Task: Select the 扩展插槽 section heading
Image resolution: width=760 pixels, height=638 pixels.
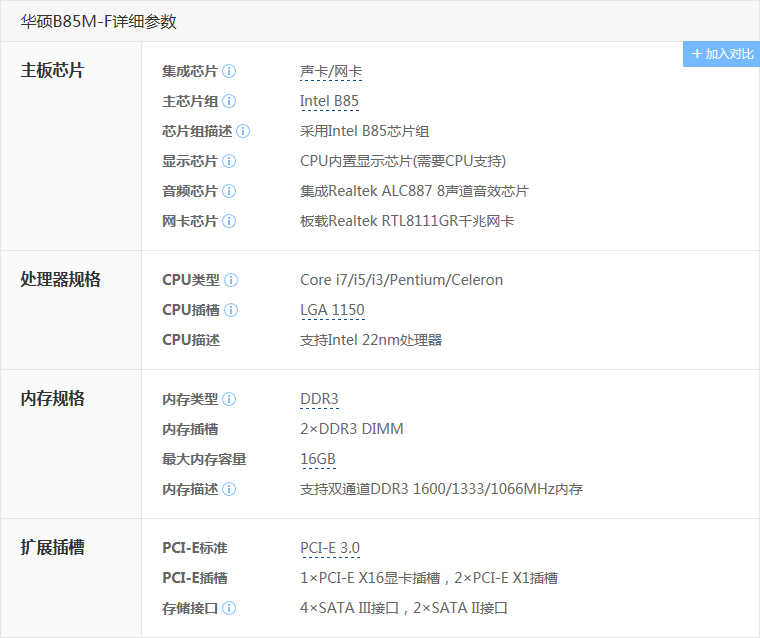Action: pyautogui.click(x=52, y=548)
